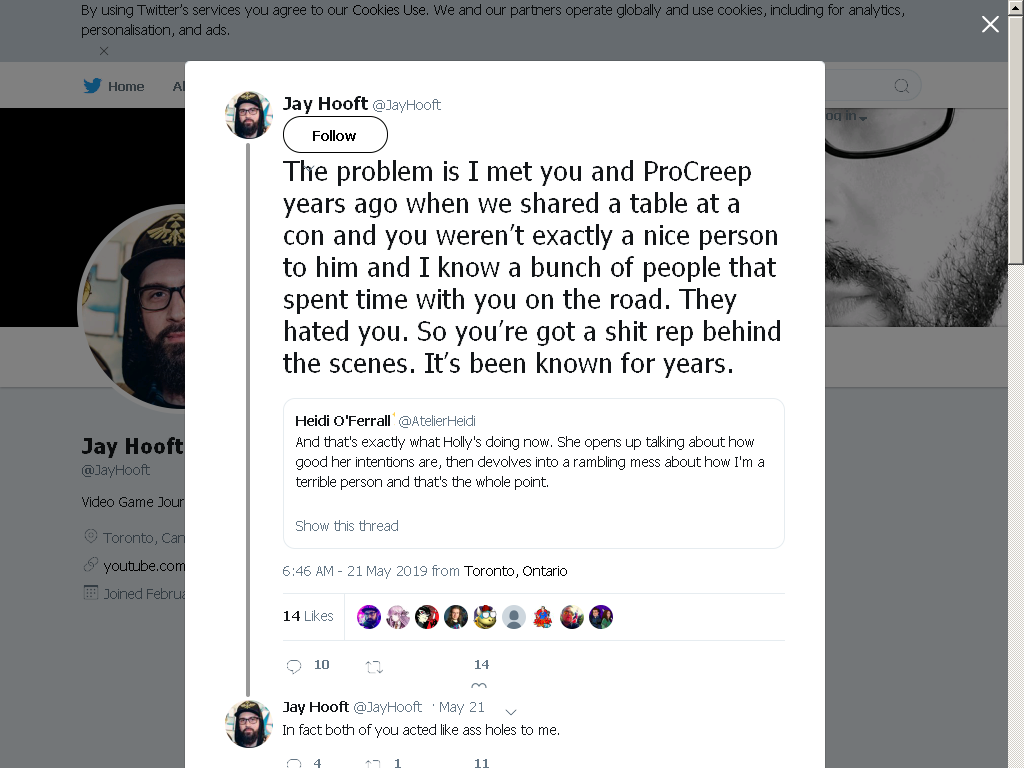1024x768 pixels.
Task: Click the retweet icon under main tweet
Action: click(x=374, y=667)
